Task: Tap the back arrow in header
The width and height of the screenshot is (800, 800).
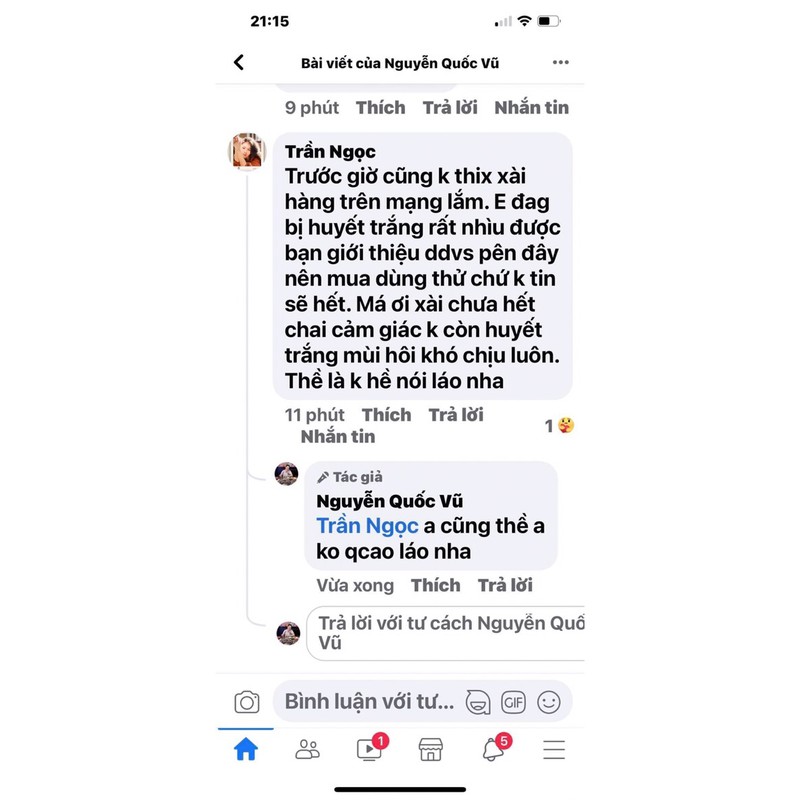Action: pos(239,62)
